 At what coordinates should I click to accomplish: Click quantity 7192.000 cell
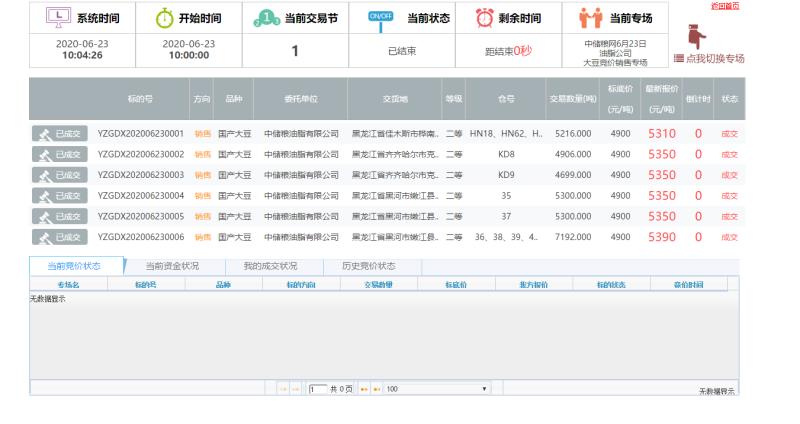[x=573, y=237]
